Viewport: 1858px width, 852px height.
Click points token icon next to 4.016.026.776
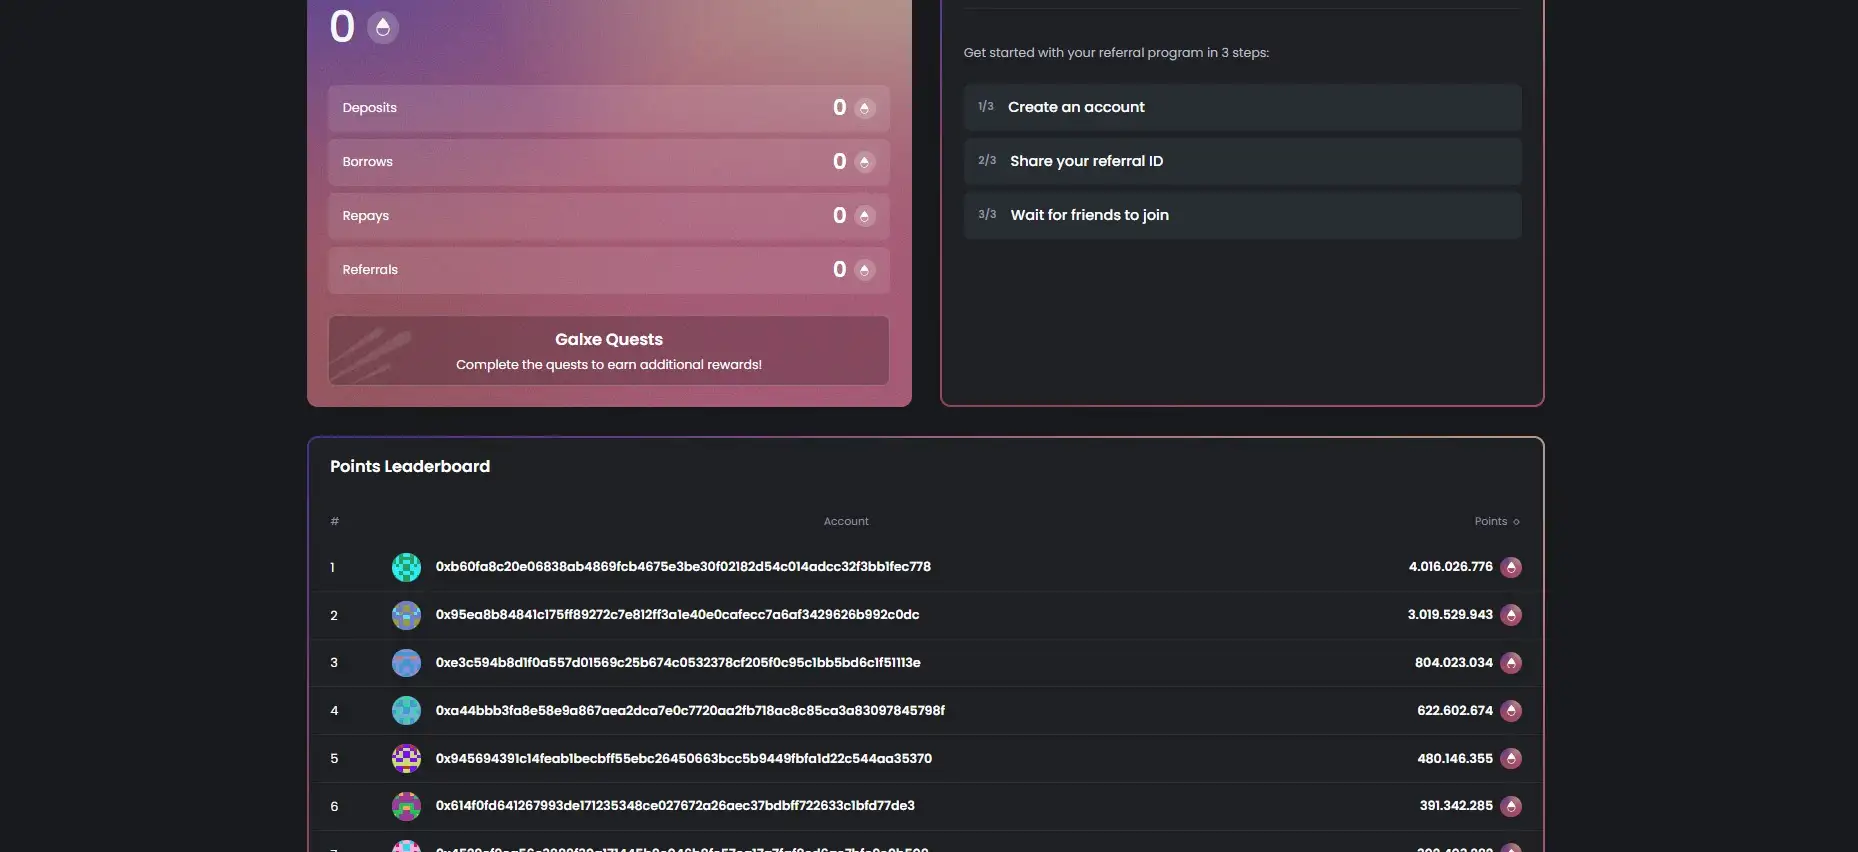tap(1511, 567)
